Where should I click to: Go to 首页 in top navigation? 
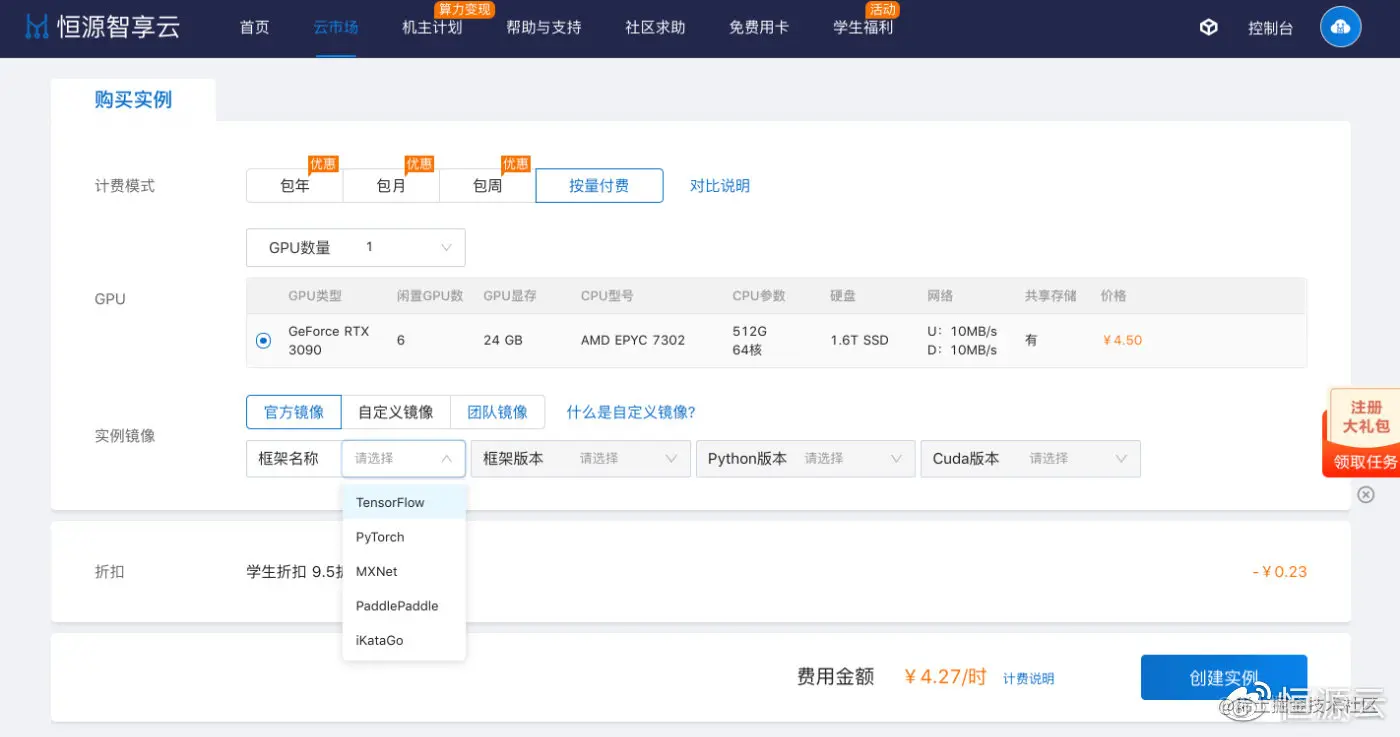[x=255, y=28]
